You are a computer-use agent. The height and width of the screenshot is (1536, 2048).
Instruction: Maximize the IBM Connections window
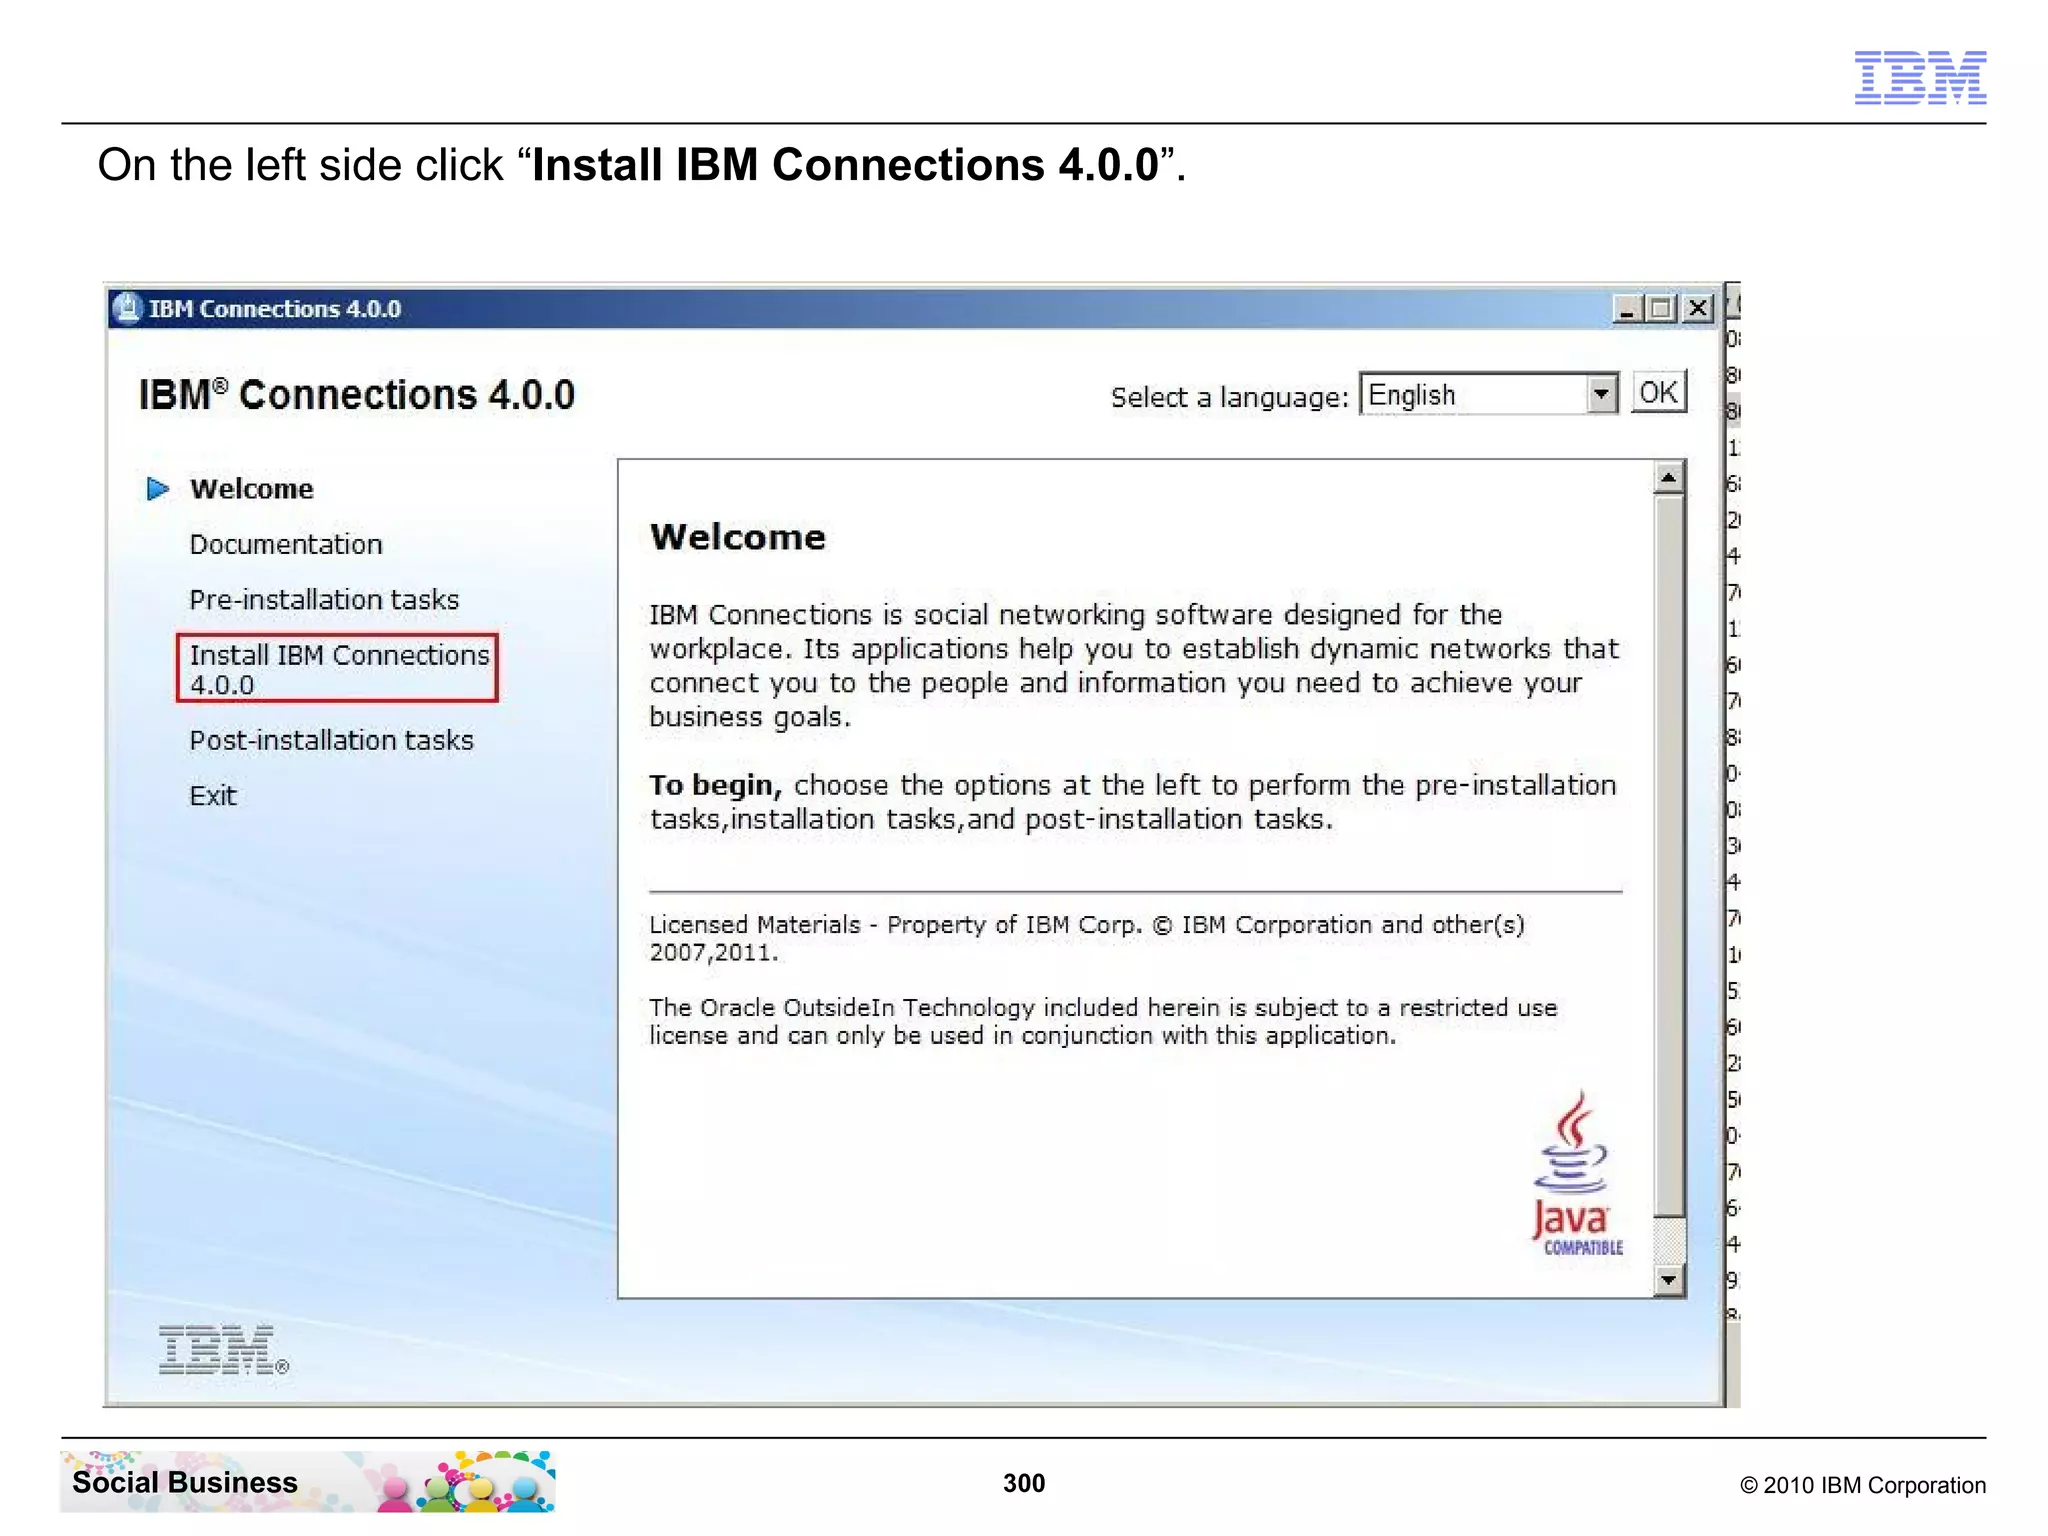point(1662,308)
